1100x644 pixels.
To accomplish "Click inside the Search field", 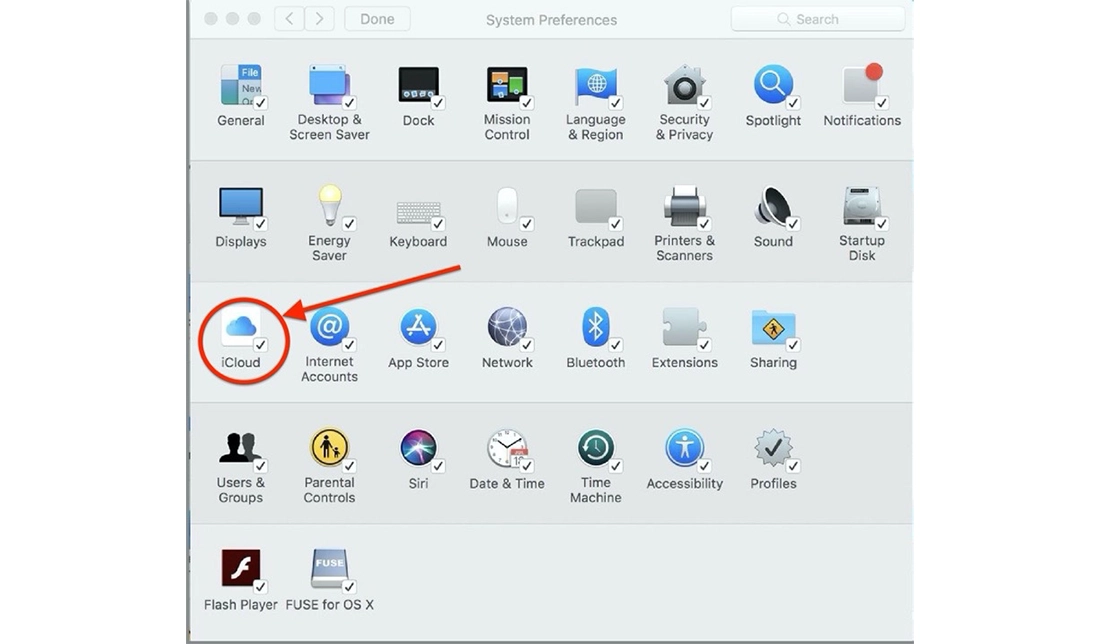I will [x=818, y=18].
